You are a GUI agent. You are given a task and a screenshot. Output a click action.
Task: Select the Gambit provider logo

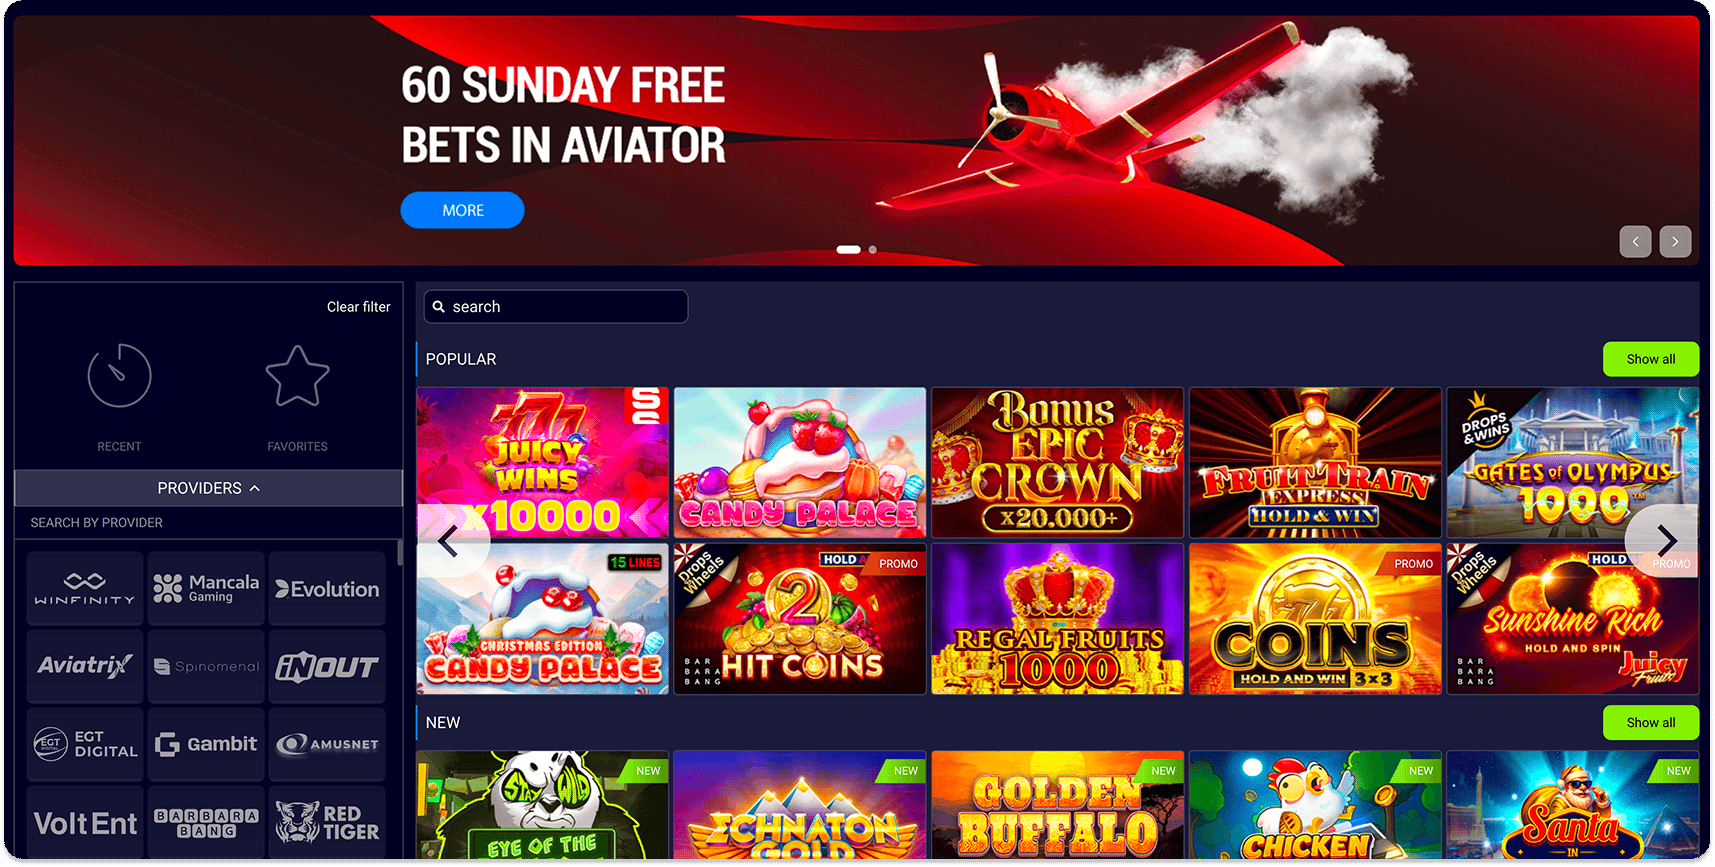coord(206,744)
